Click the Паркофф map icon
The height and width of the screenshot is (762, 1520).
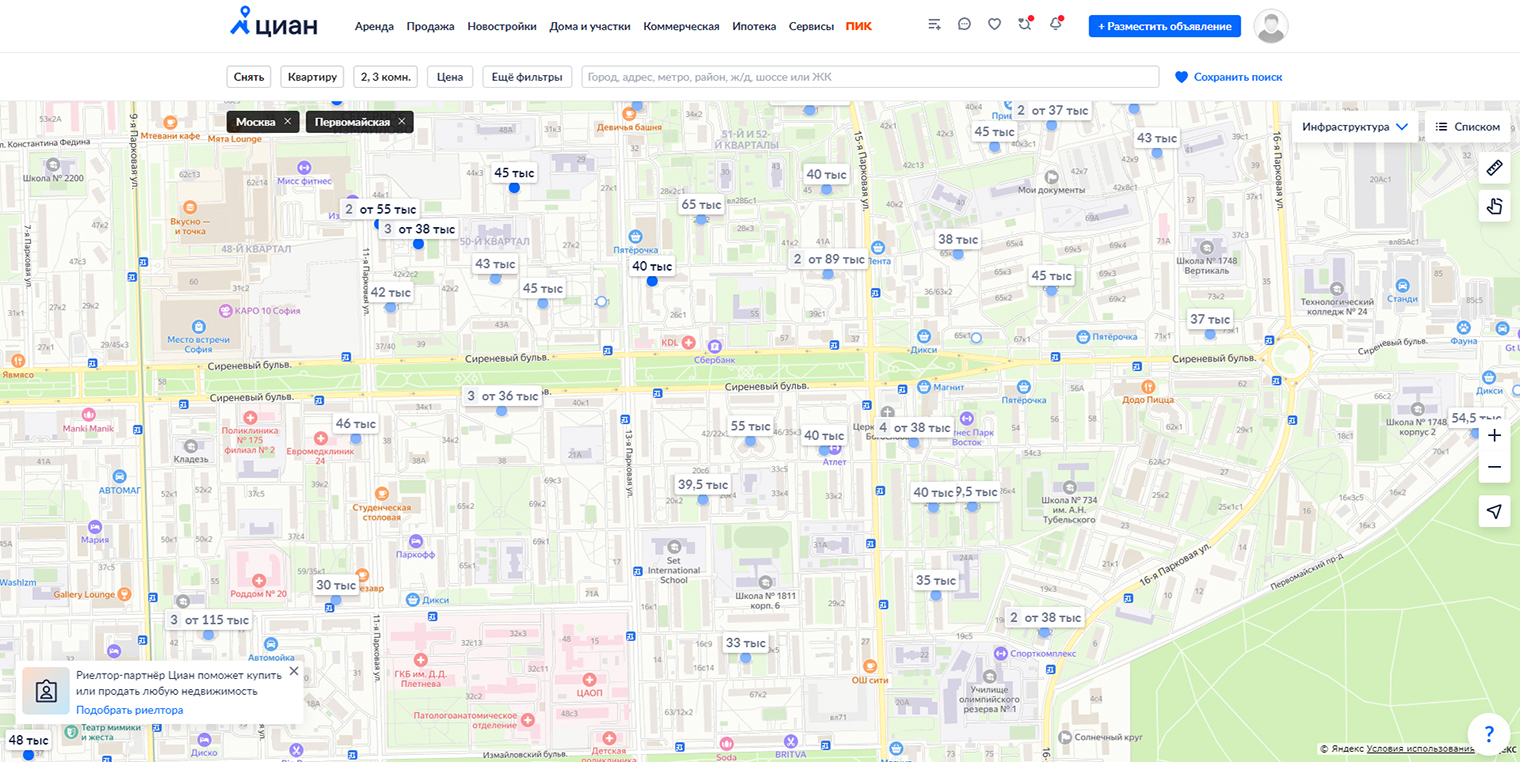[x=415, y=540]
